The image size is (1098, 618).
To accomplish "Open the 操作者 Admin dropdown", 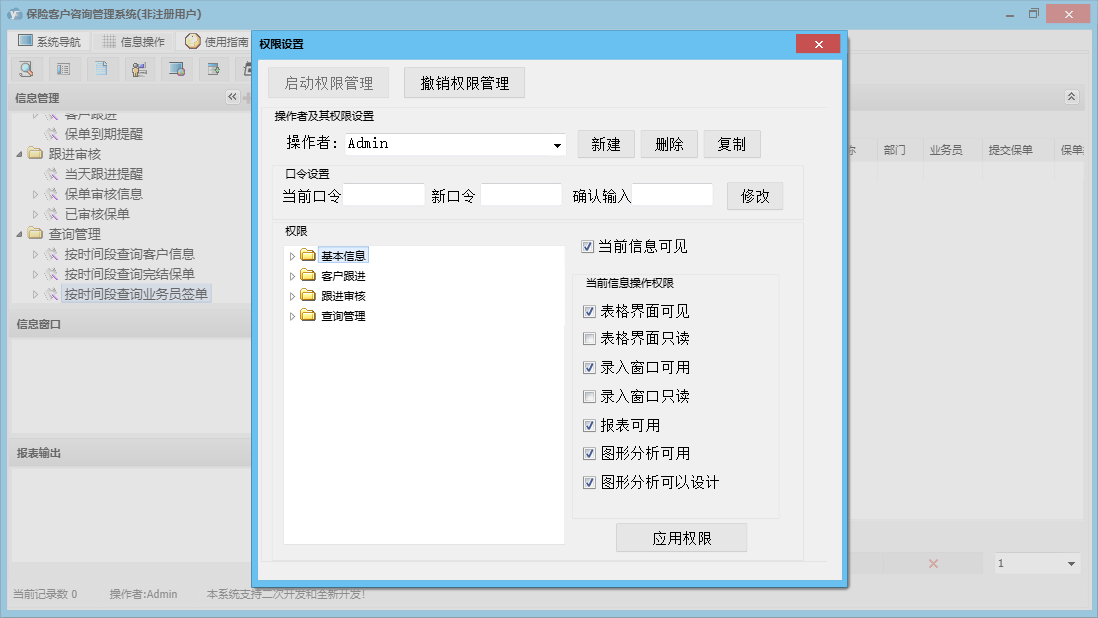I will (x=557, y=145).
